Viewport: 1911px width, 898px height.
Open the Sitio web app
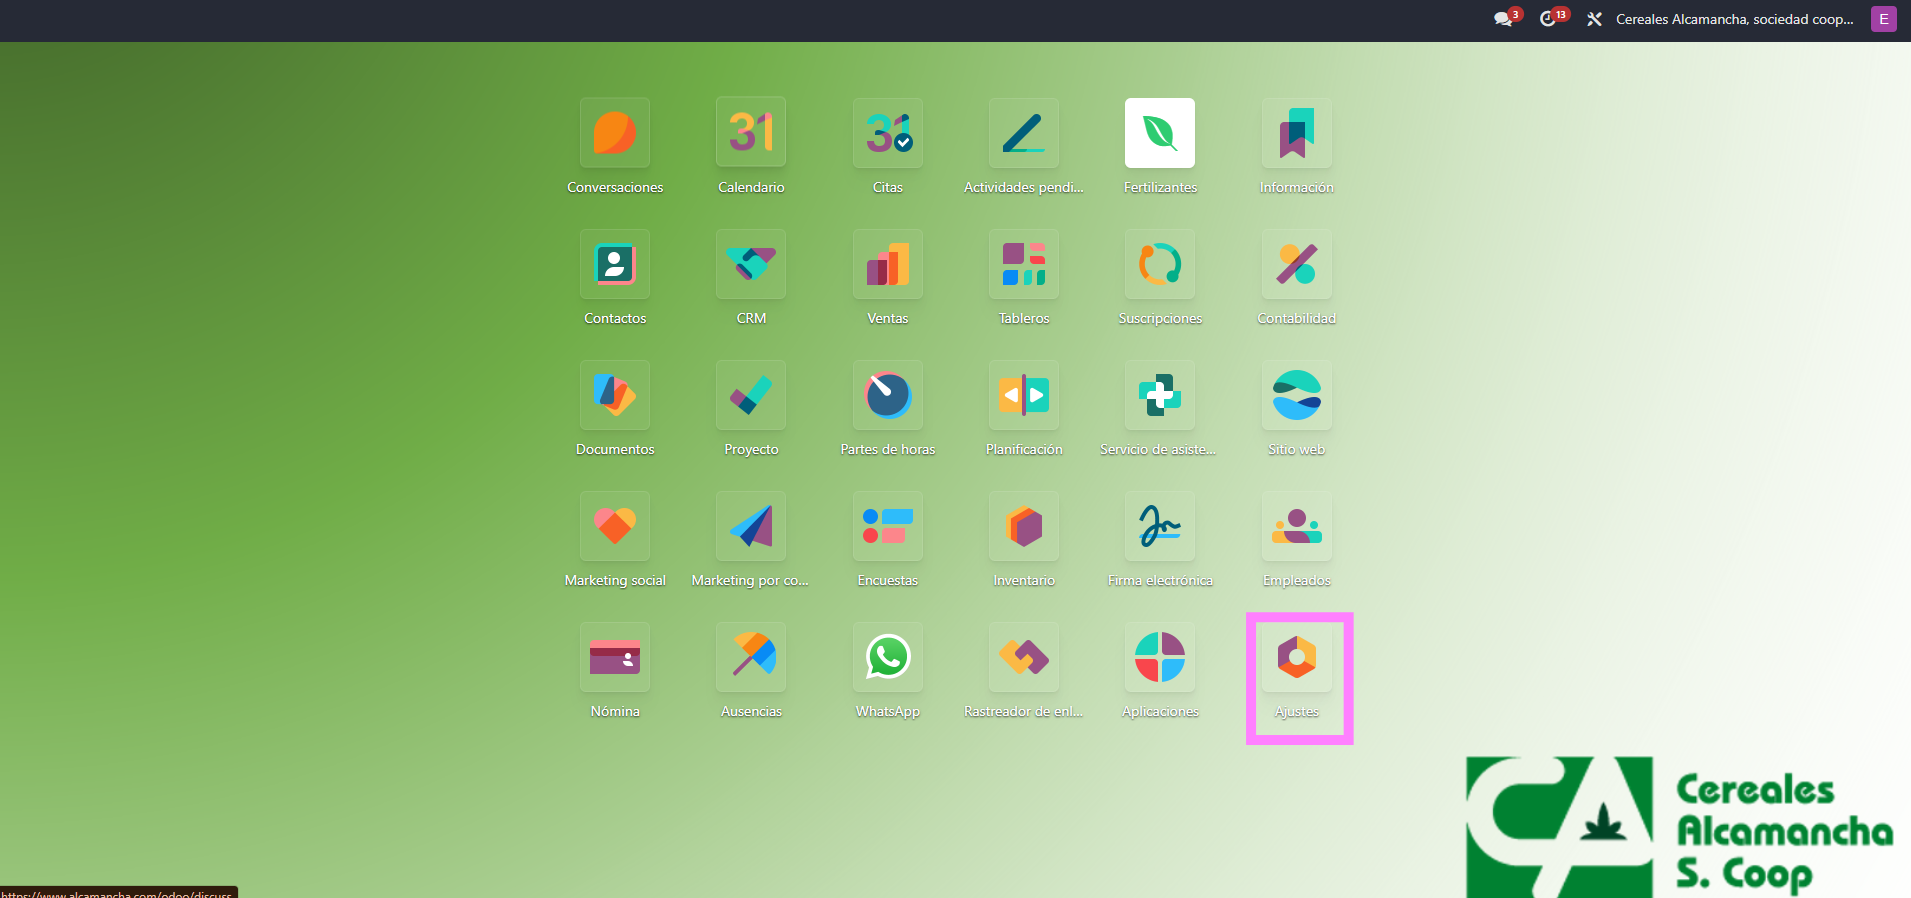coord(1296,395)
